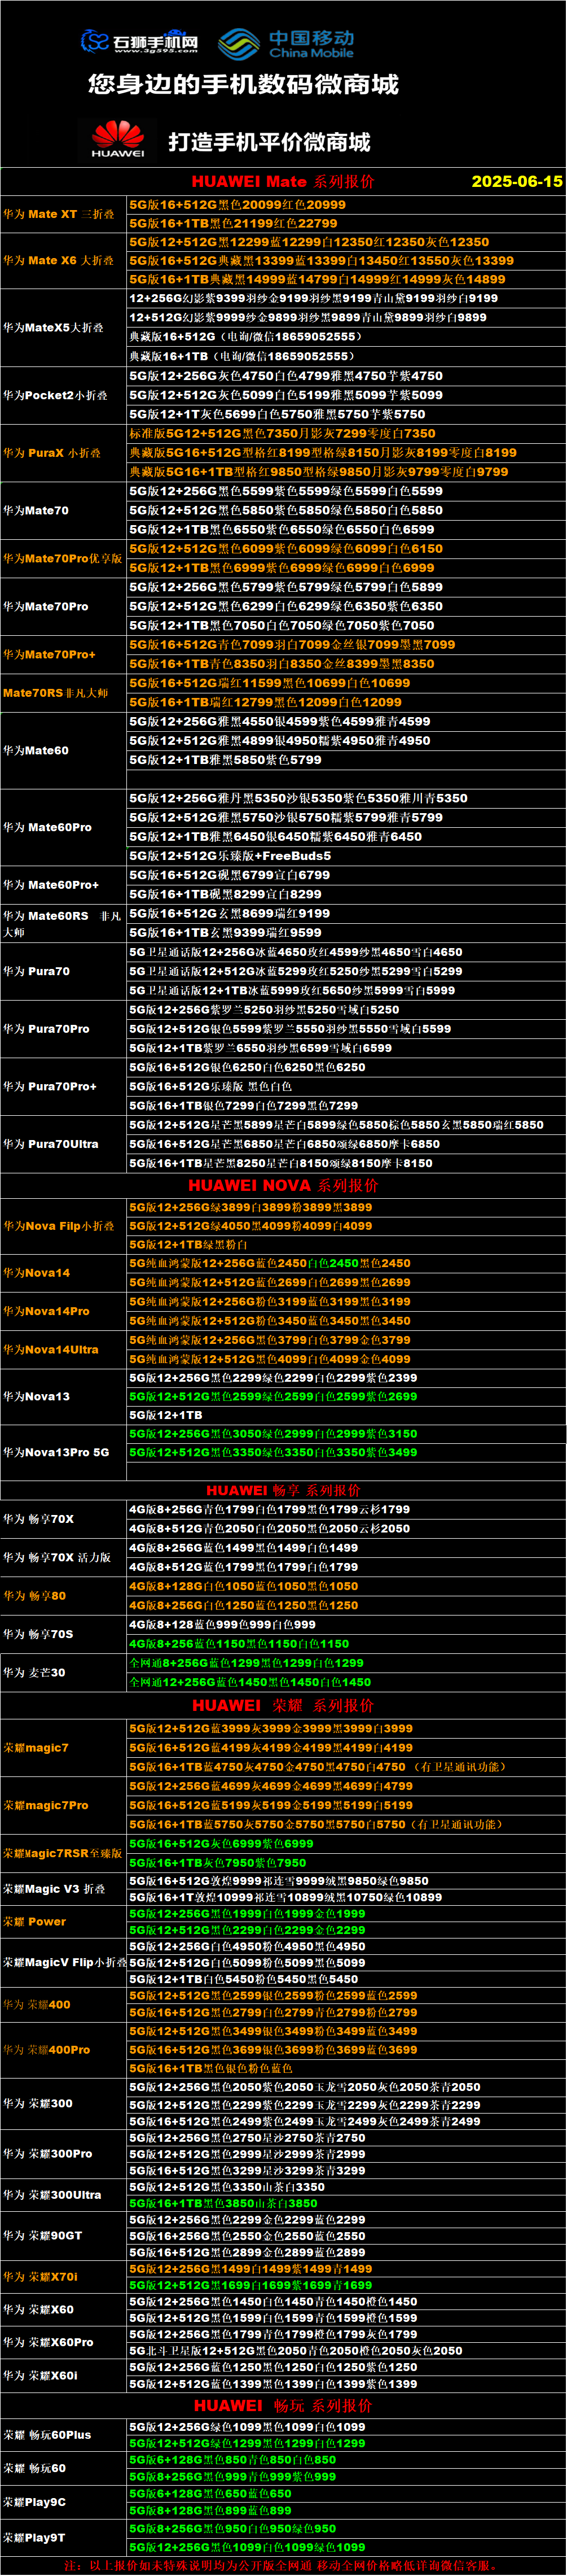Select the tagline 打造手机平价微商城
This screenshot has width=567, height=2576.
click(x=269, y=142)
